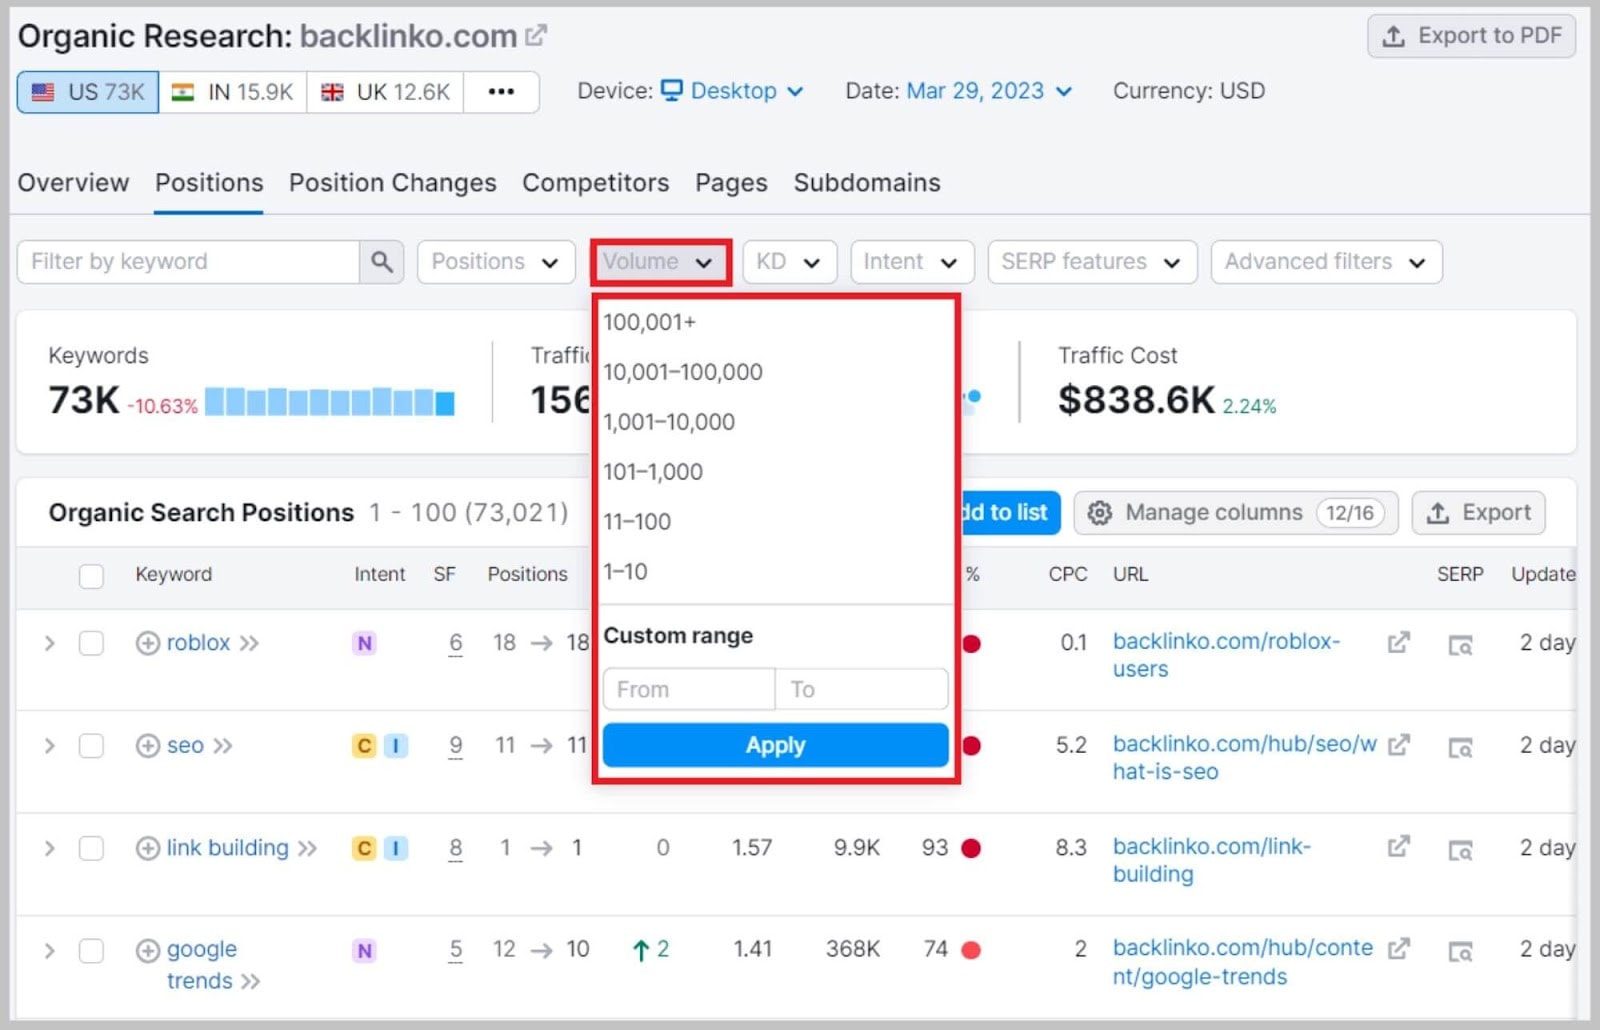1600x1030 pixels.
Task: Click the navigational intent badge for google trends
Action: (x=364, y=951)
